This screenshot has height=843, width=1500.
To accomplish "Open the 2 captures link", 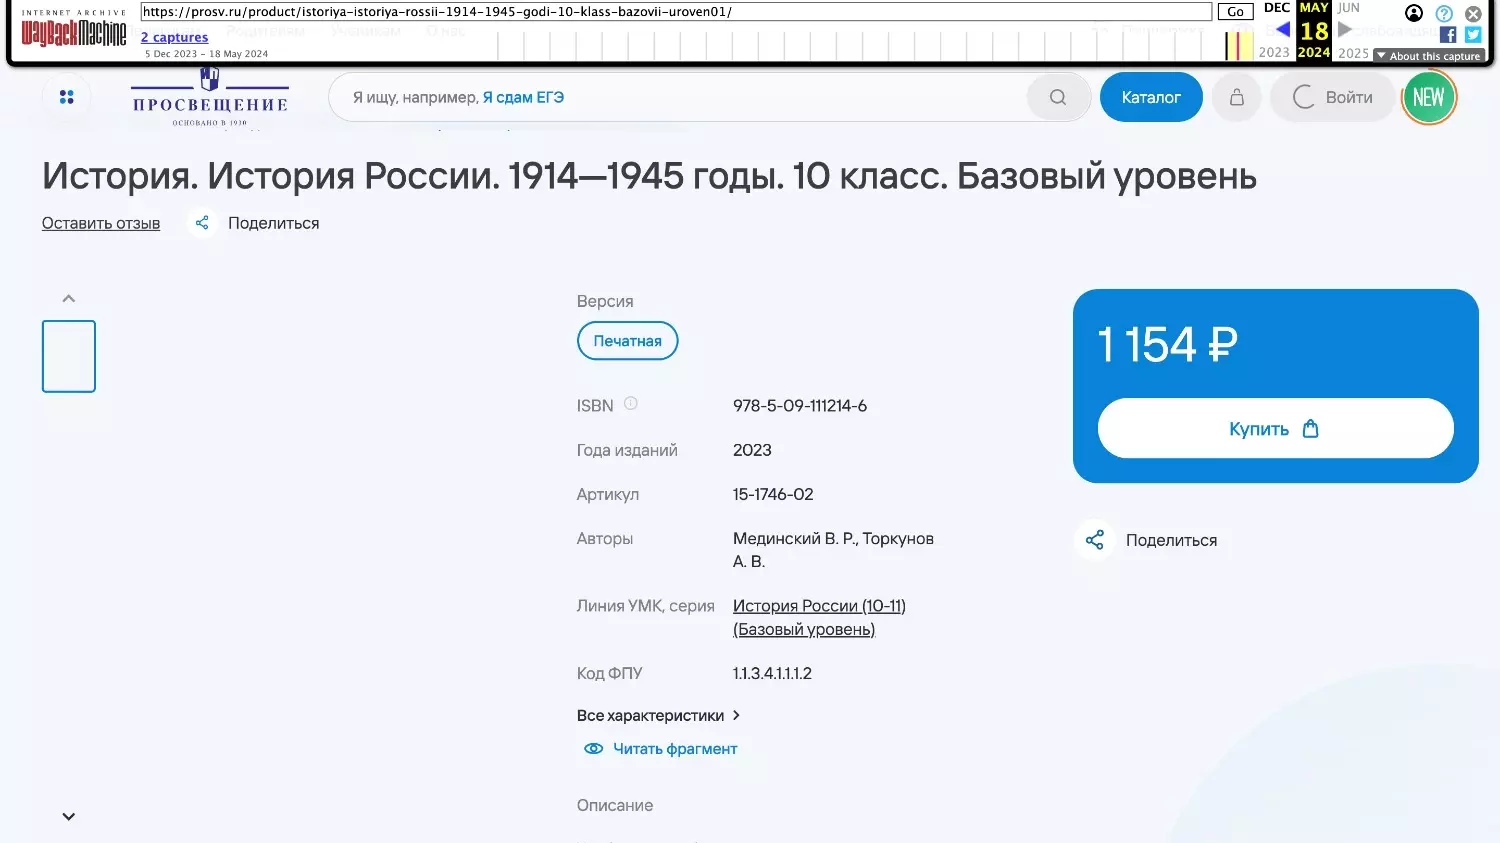I will 174,37.
